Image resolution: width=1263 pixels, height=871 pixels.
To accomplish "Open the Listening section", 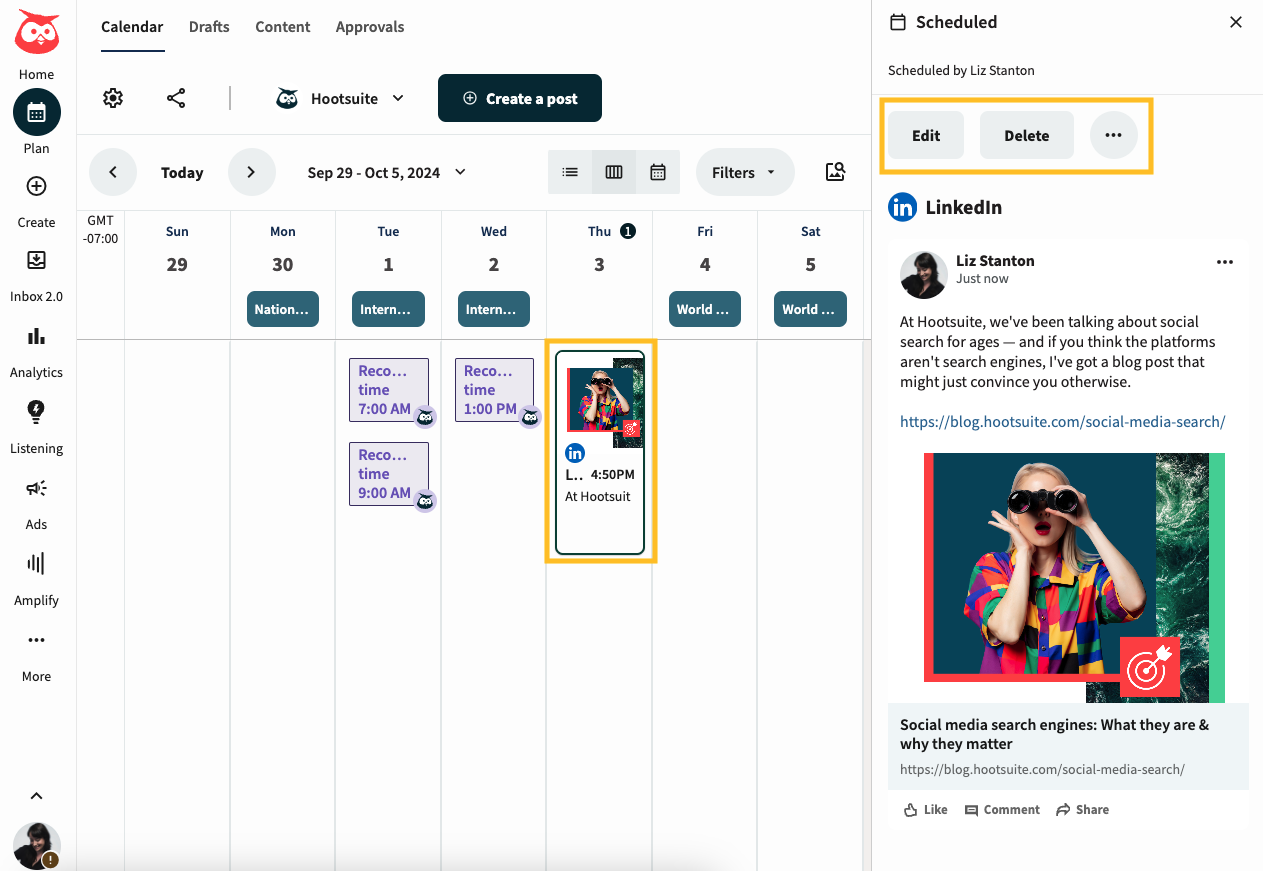I will [36, 413].
